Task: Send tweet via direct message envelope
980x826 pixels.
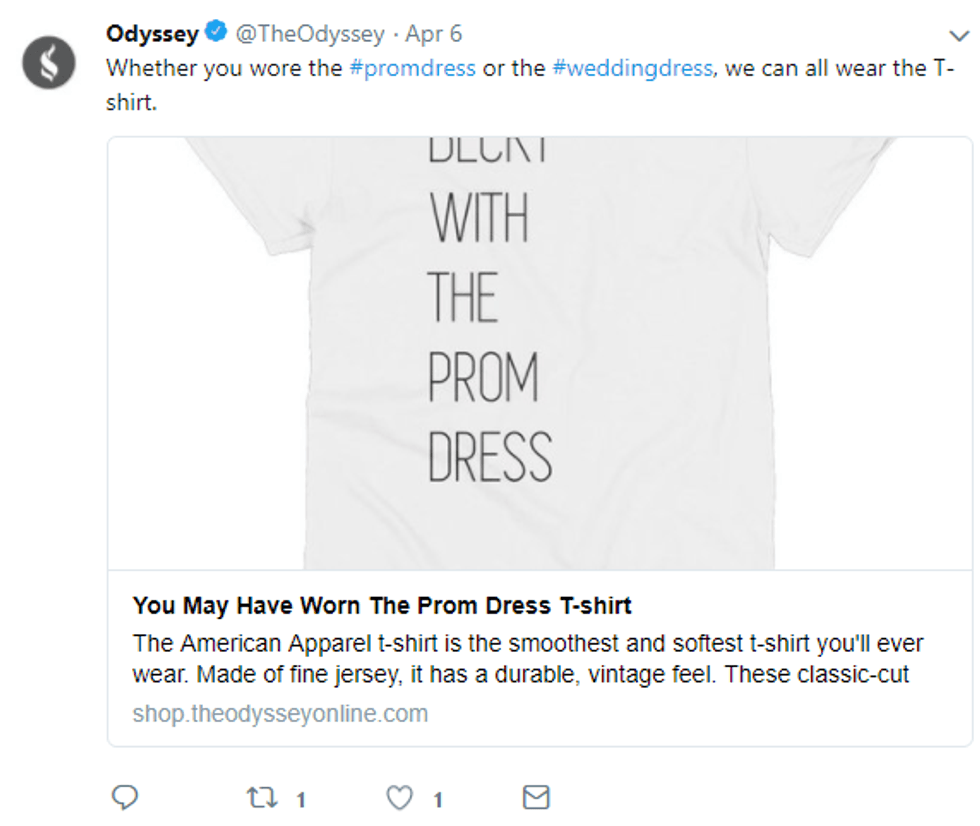Action: (537, 797)
